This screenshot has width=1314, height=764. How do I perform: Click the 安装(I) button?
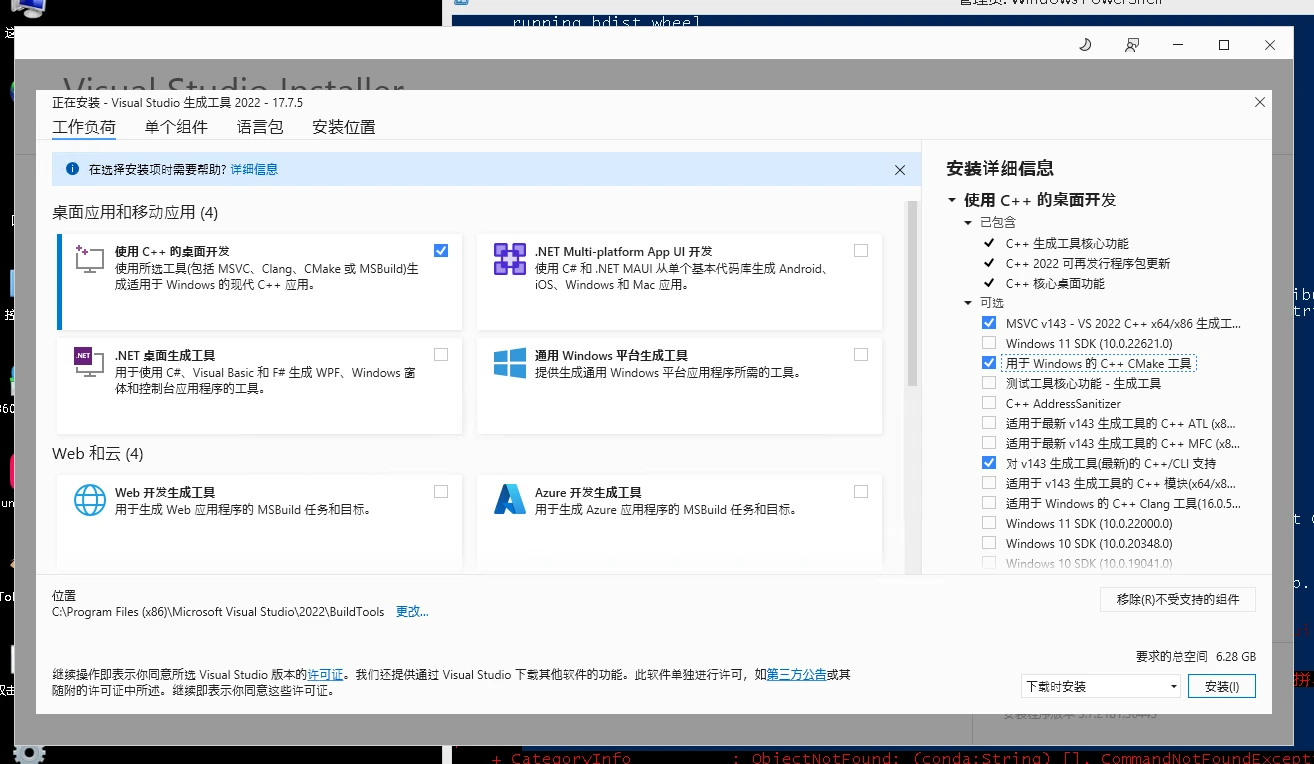(x=1221, y=687)
